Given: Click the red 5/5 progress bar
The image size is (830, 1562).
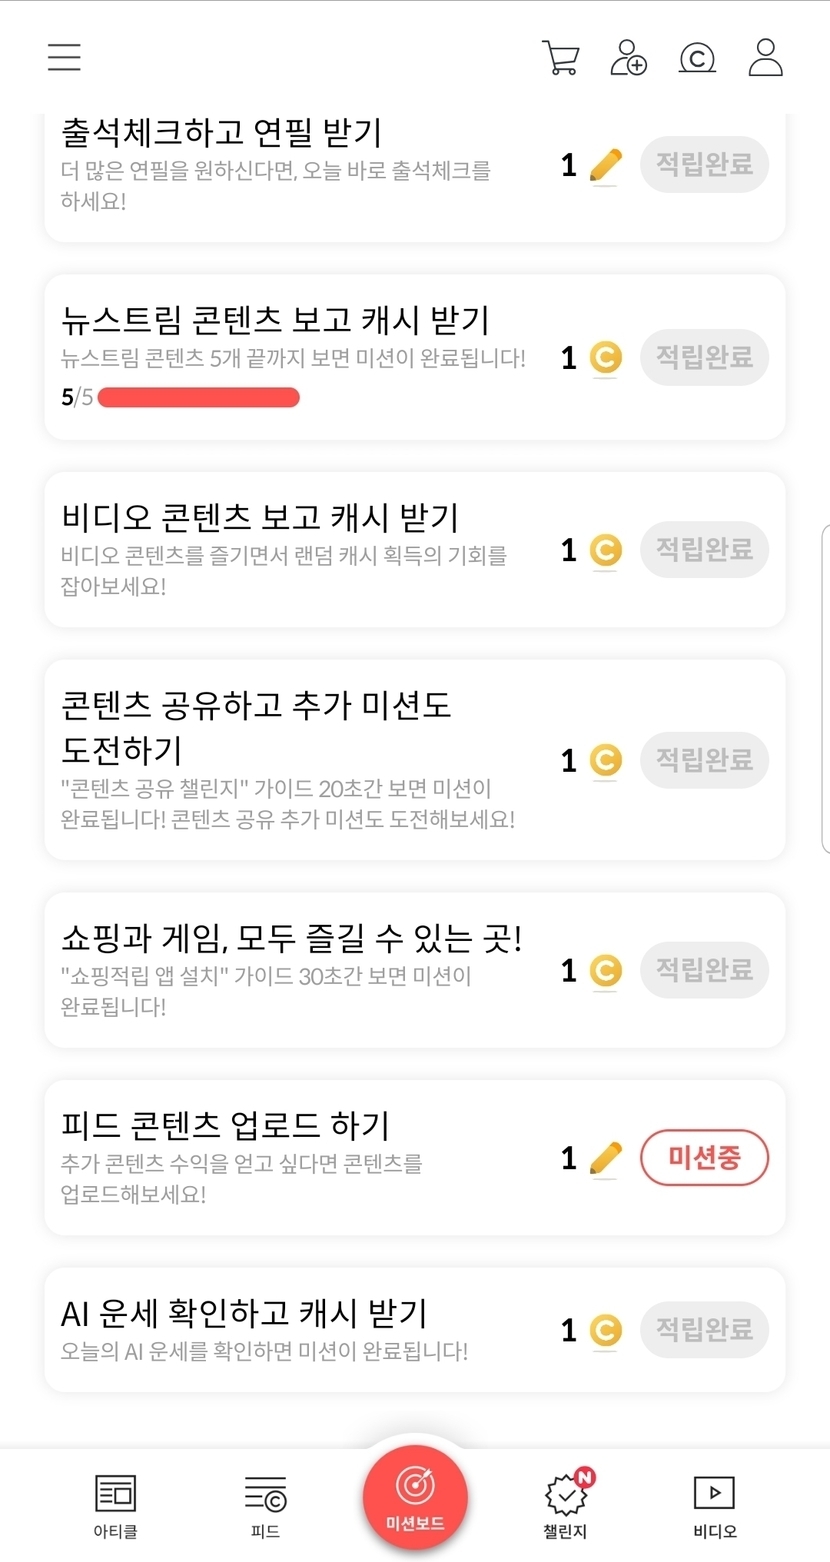Looking at the screenshot, I should coord(198,398).
